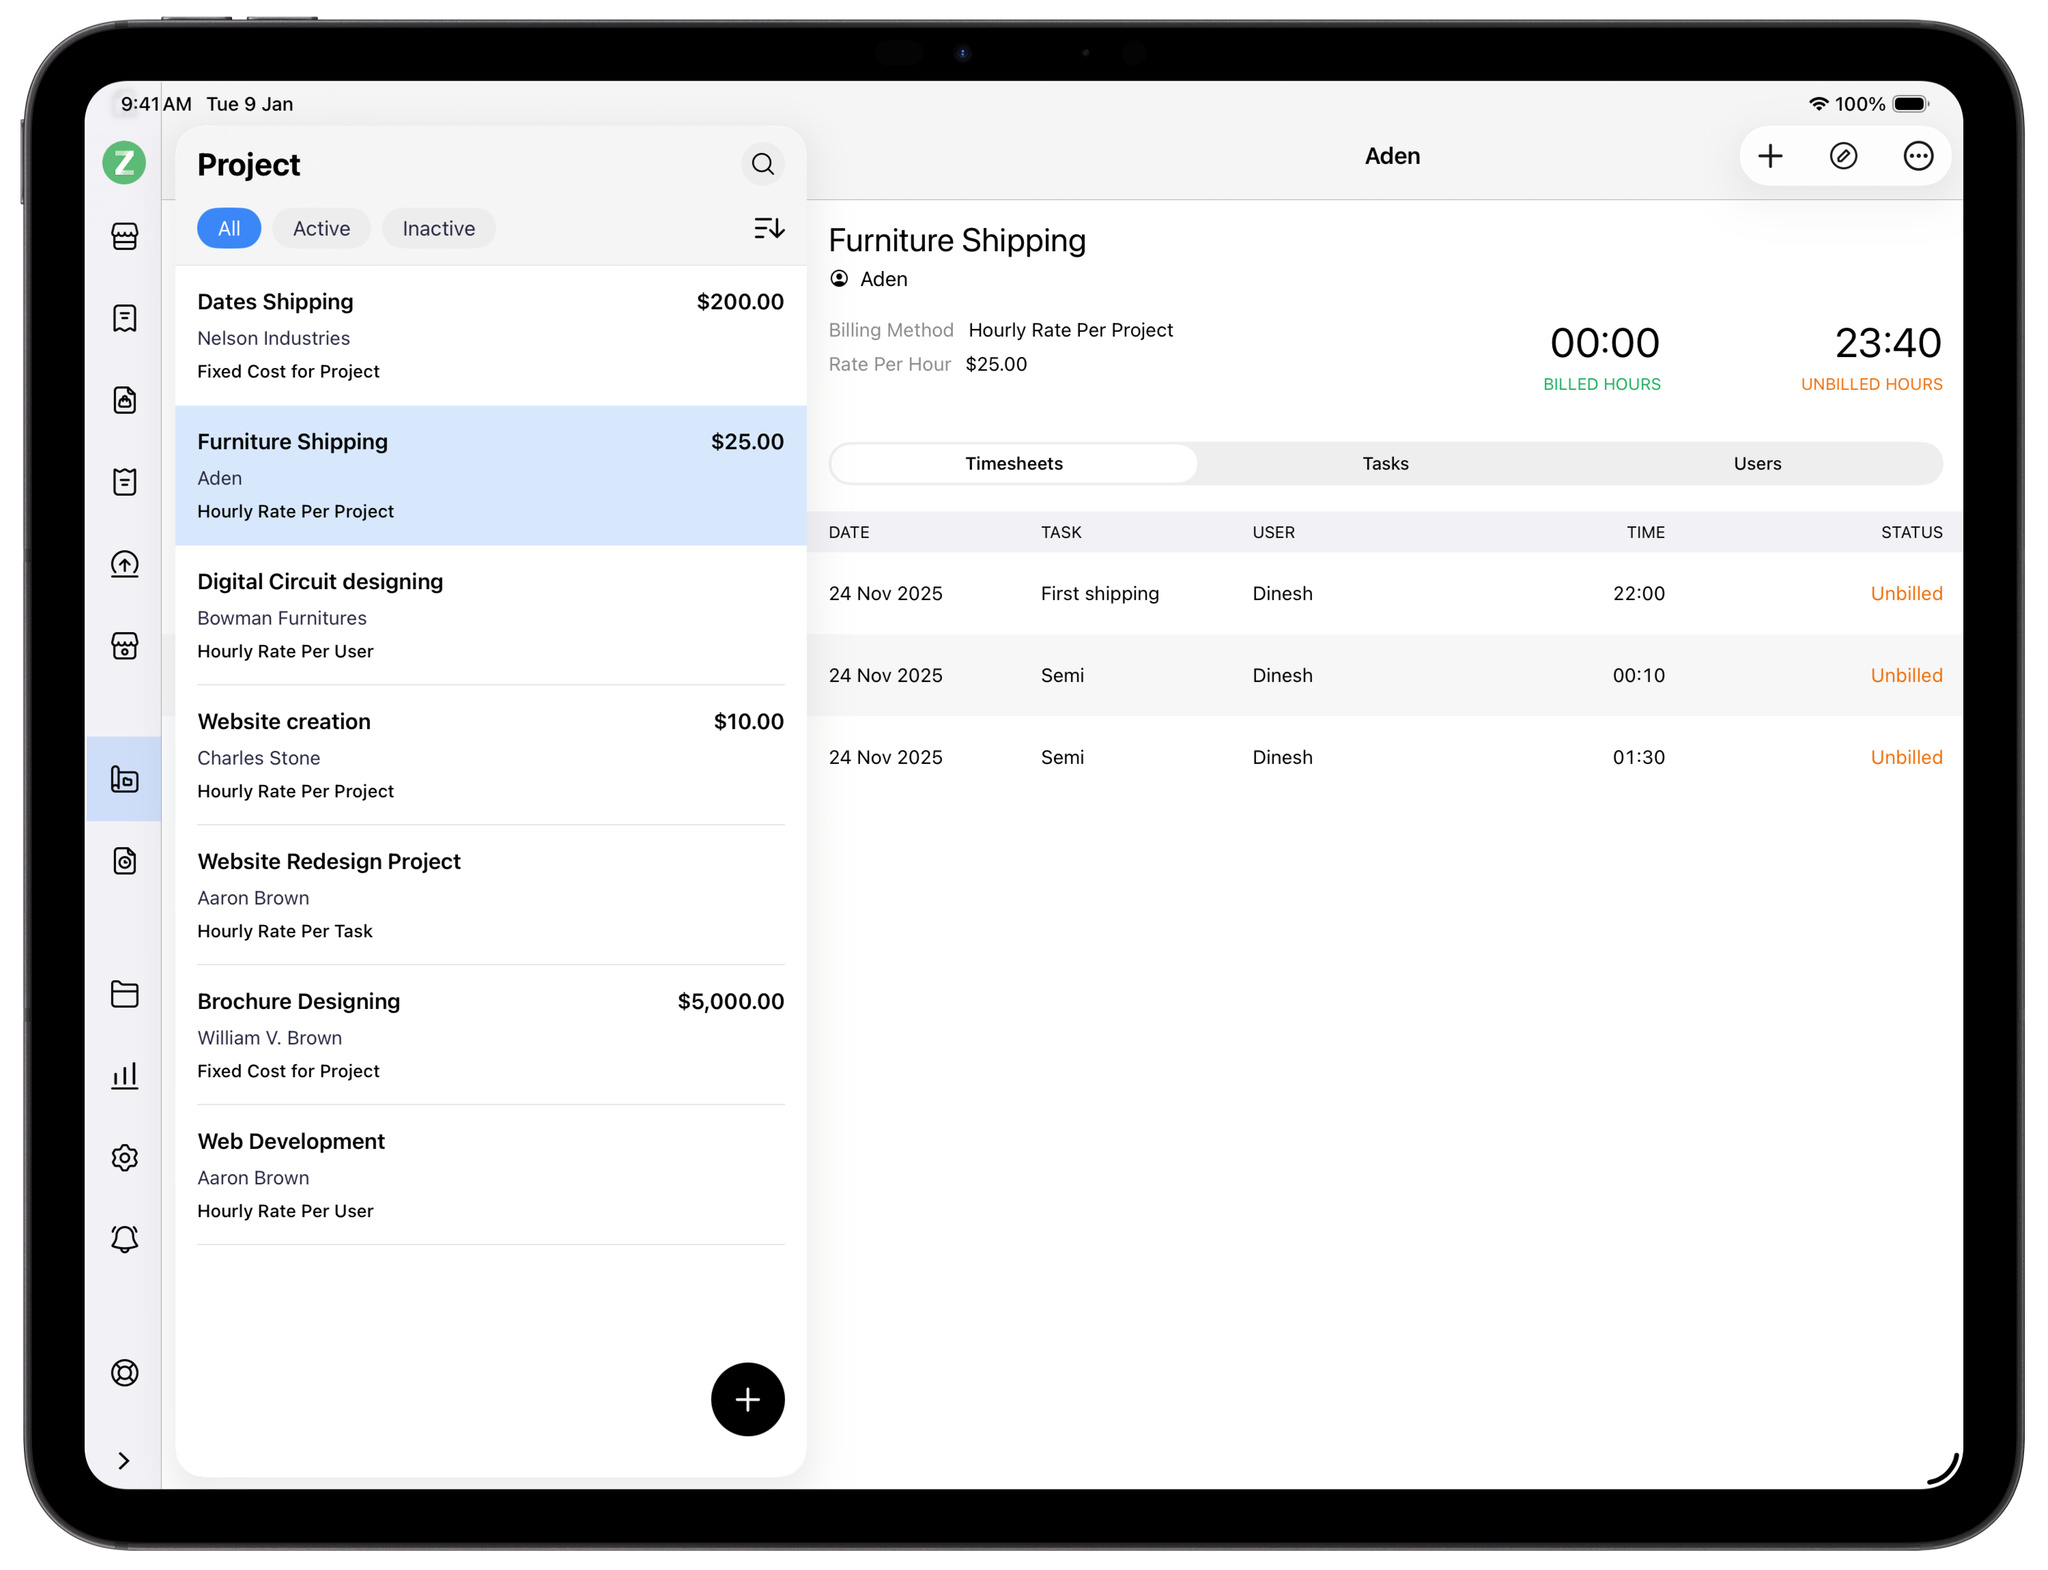Open the clipboard list icon in sidebar
Image resolution: width=2048 pixels, height=1570 pixels.
click(124, 482)
